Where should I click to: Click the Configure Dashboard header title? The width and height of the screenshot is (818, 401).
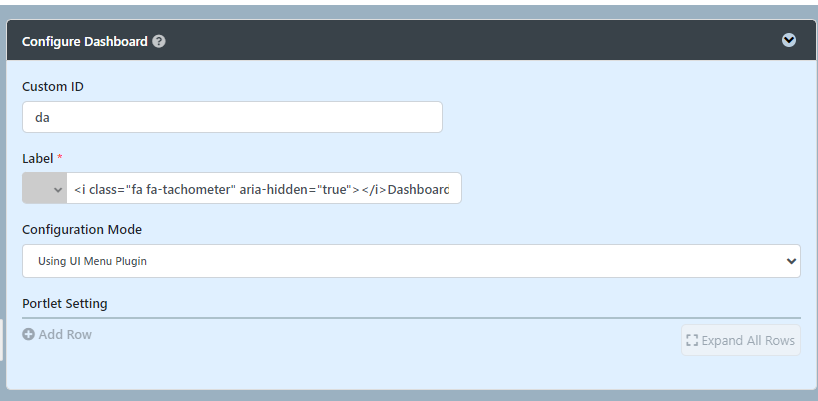pyautogui.click(x=84, y=42)
